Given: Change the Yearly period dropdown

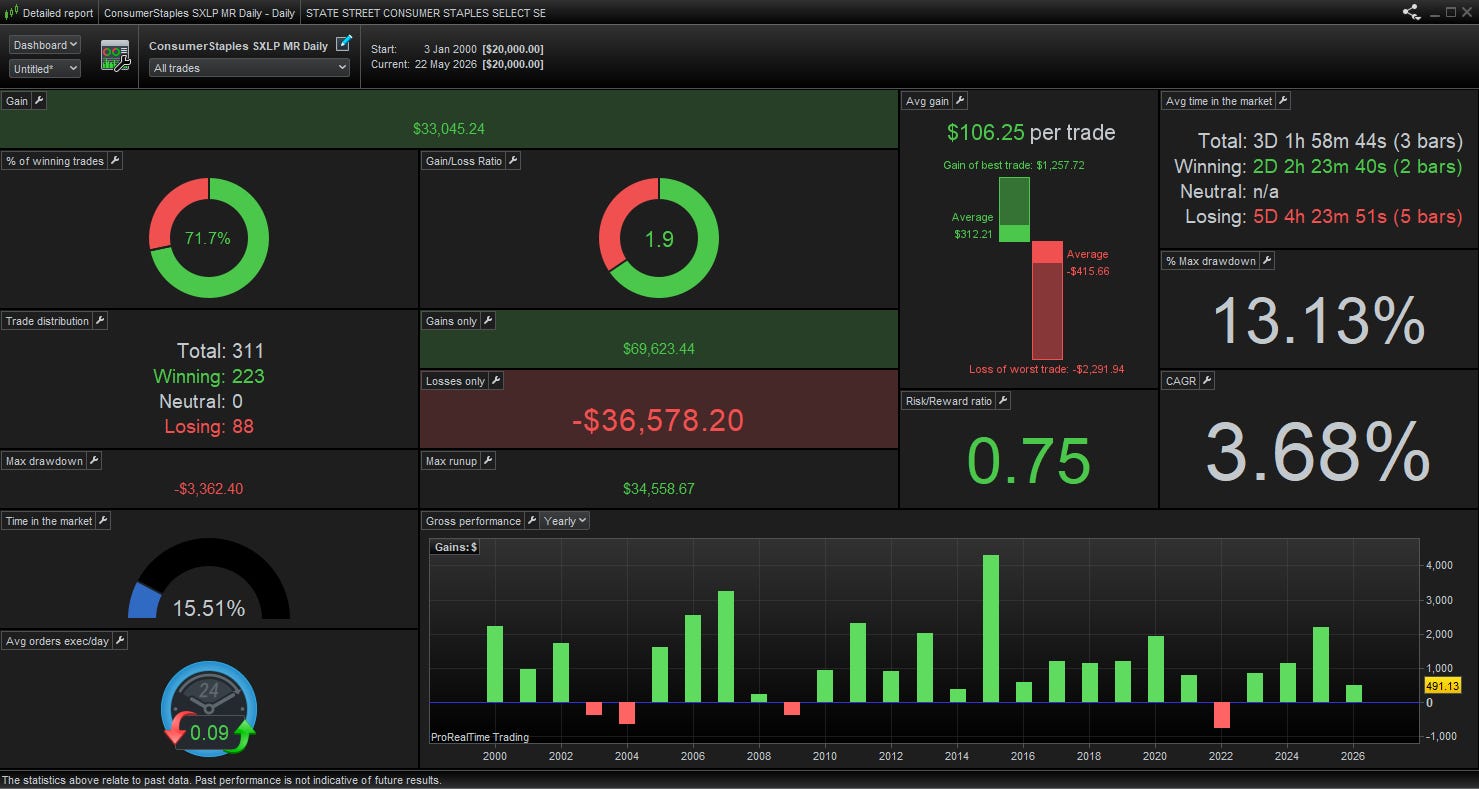Looking at the screenshot, I should [x=566, y=521].
